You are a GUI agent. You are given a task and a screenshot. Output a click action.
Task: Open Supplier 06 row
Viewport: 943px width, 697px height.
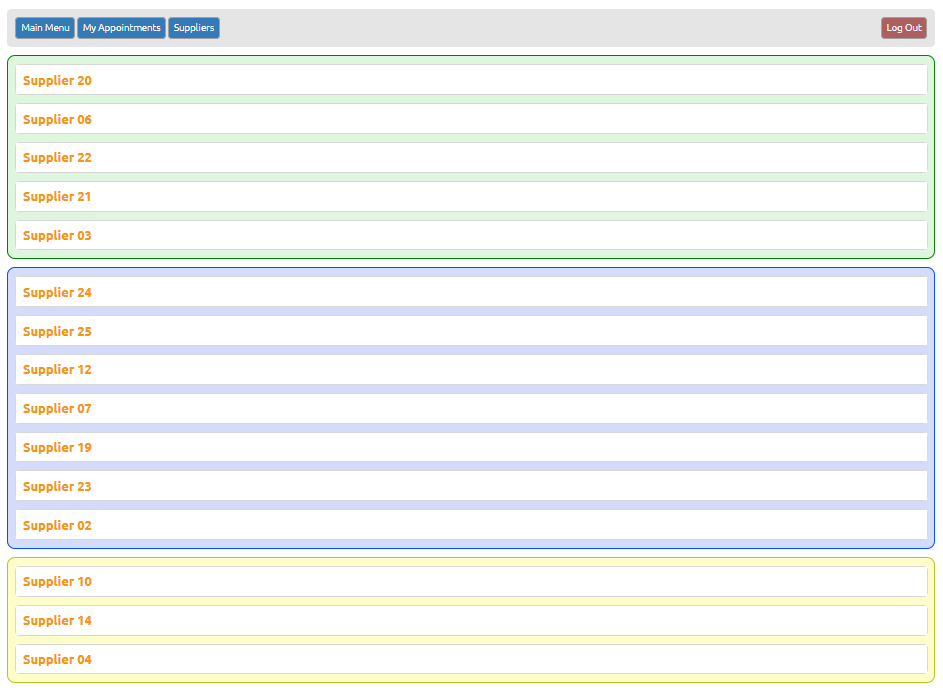coord(471,119)
